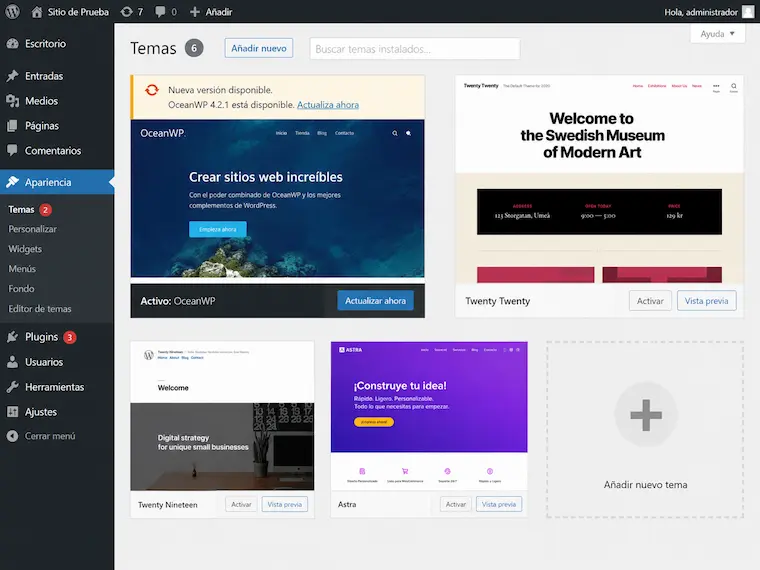Click the Actualiza ahora link in notice
The image size is (760, 570).
pyautogui.click(x=328, y=105)
